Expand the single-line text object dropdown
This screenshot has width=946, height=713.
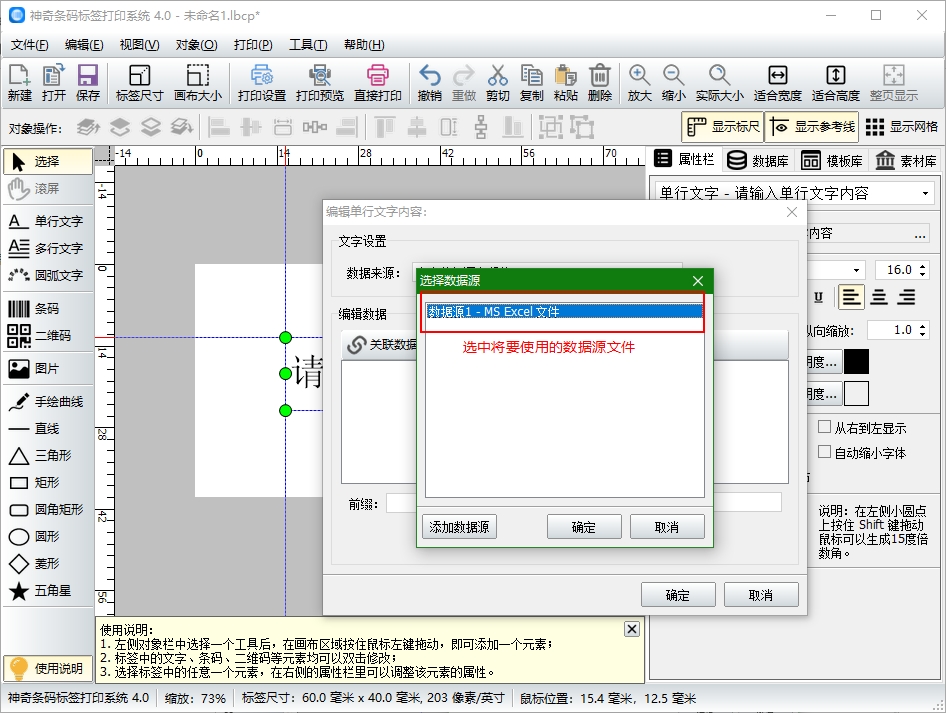coord(926,193)
